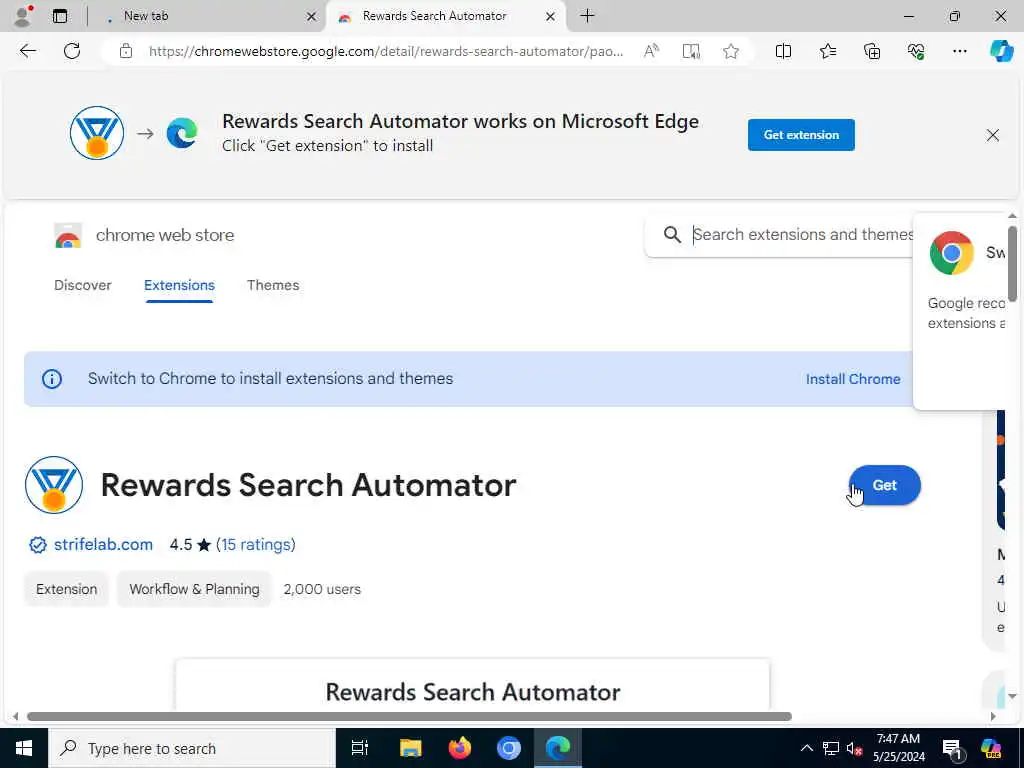Open the notification center icon
Viewport: 1024px width, 768px height.
click(953, 748)
